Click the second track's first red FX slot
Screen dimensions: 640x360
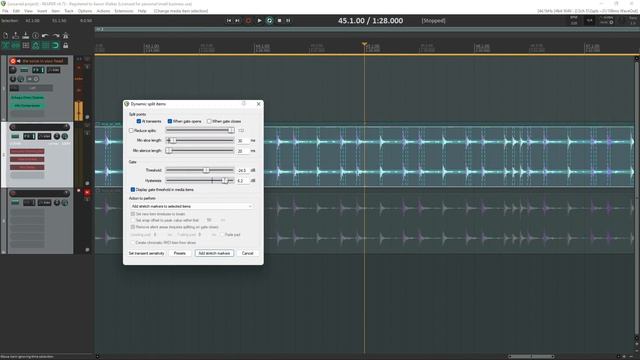(x=27, y=151)
